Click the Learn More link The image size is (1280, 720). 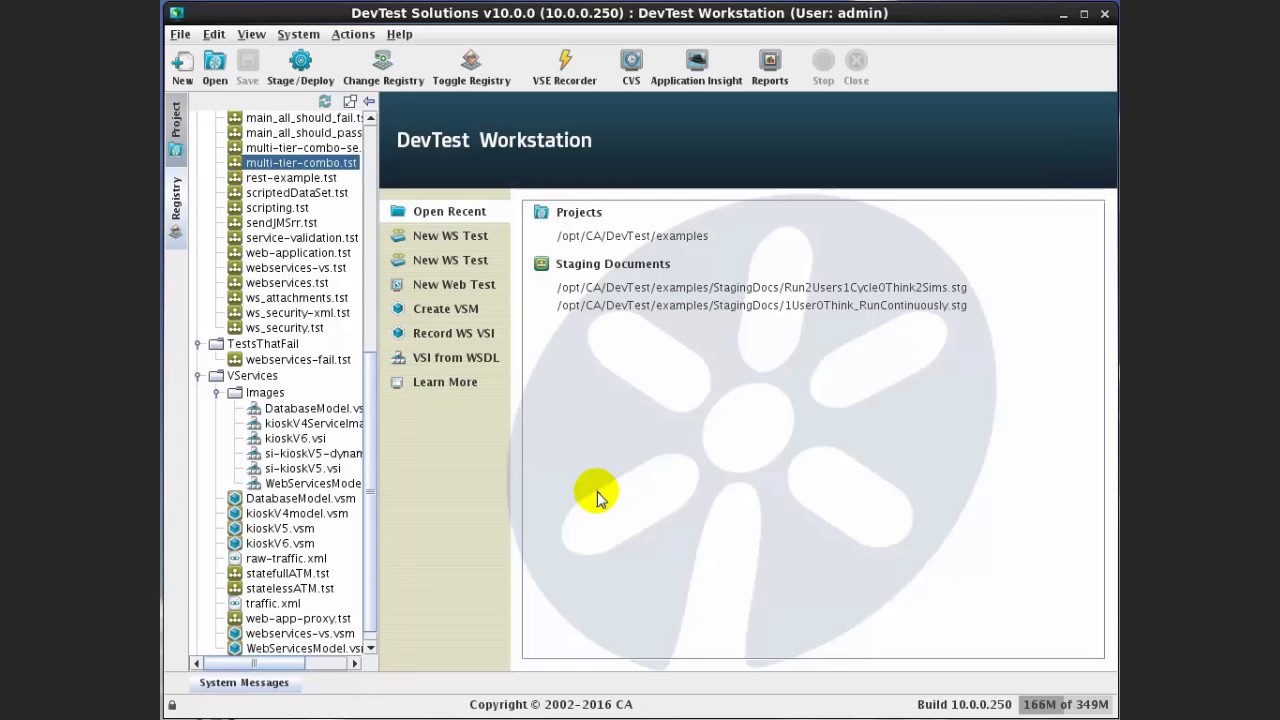[x=445, y=382]
